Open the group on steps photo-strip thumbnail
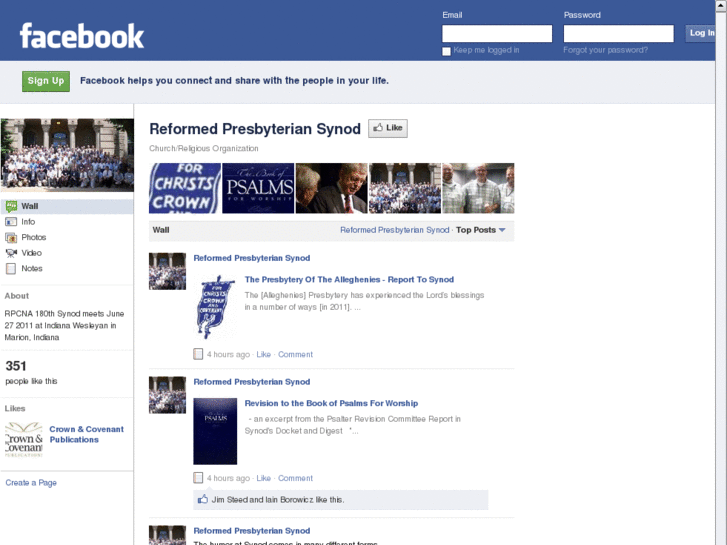Viewport: 727px width, 545px height. tap(405, 188)
